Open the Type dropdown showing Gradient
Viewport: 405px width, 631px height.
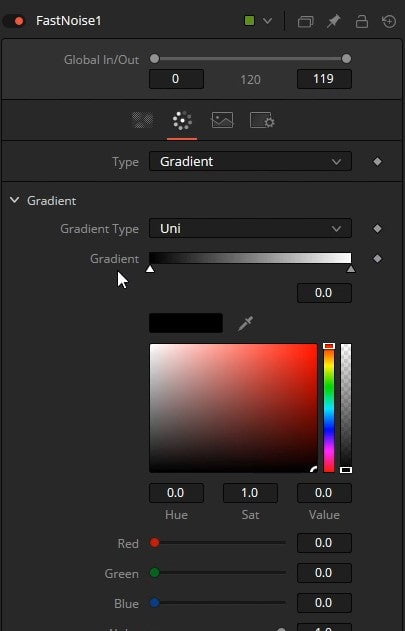(250, 161)
